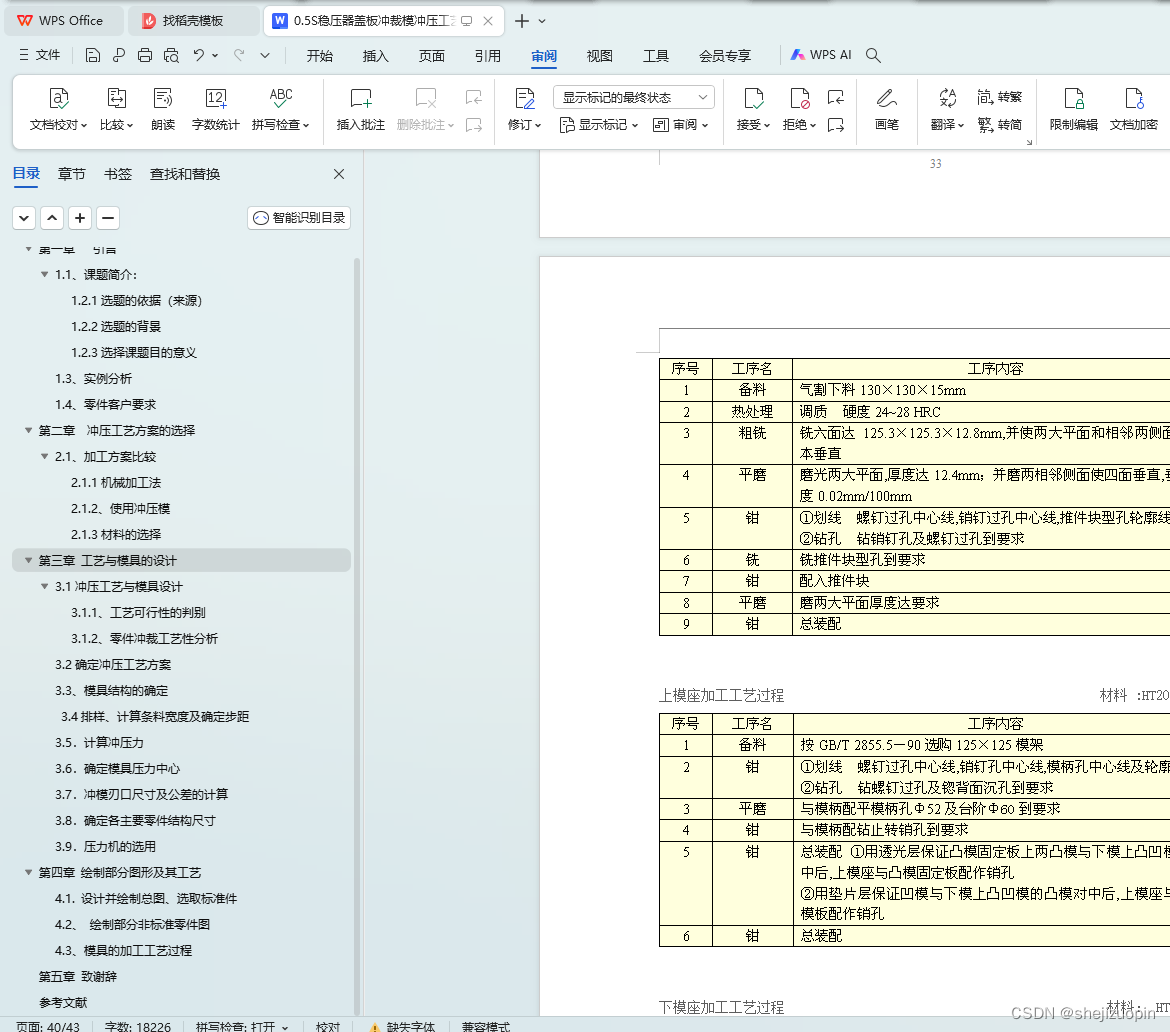Collapse 3.1 冲压工艺与模具设计 node
The image size is (1170, 1032).
click(x=45, y=587)
